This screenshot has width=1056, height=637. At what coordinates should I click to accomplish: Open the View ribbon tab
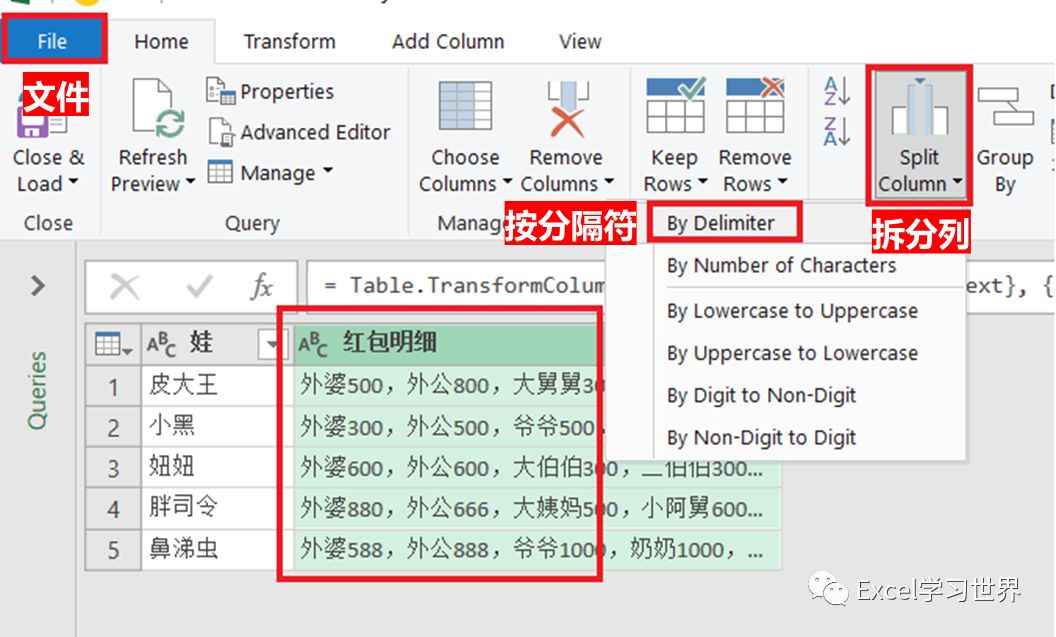point(580,42)
